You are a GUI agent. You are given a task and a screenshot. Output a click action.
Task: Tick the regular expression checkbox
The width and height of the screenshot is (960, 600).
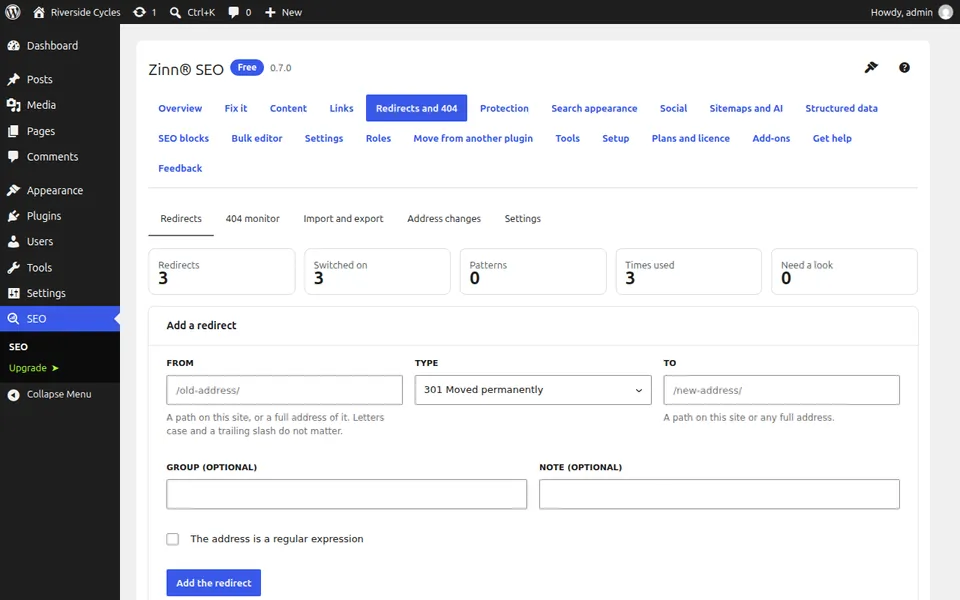pyautogui.click(x=173, y=539)
